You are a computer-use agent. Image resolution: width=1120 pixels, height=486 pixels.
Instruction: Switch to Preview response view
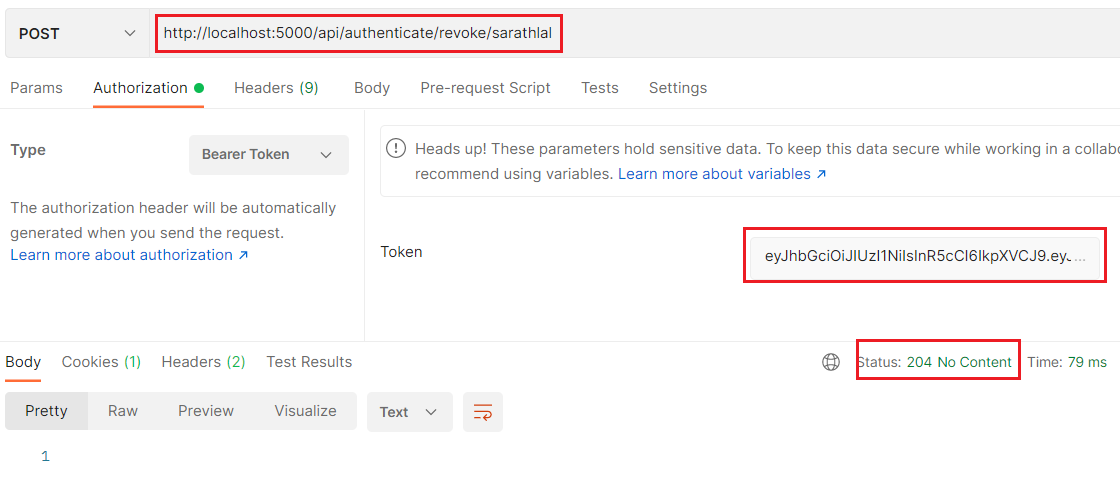[x=206, y=411]
